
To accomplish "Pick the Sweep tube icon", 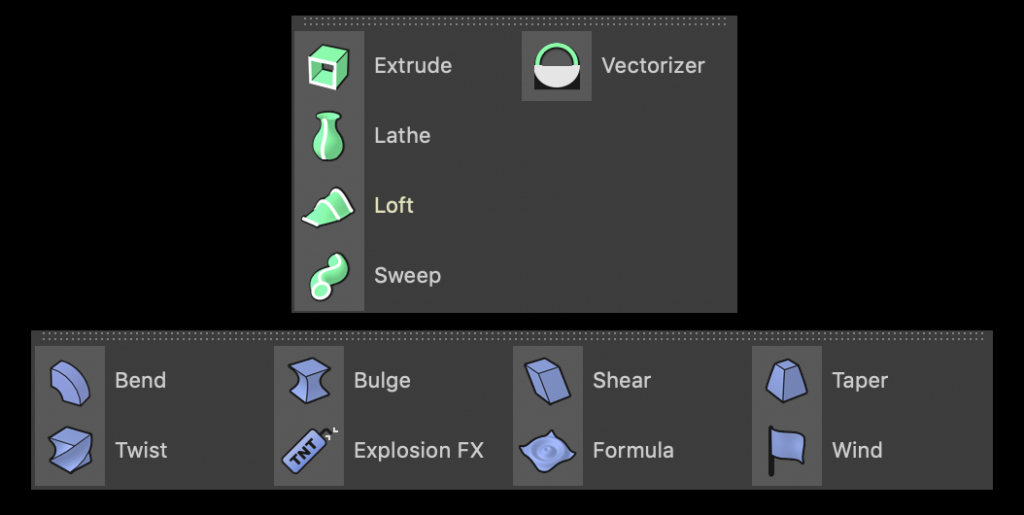I will tap(328, 276).
